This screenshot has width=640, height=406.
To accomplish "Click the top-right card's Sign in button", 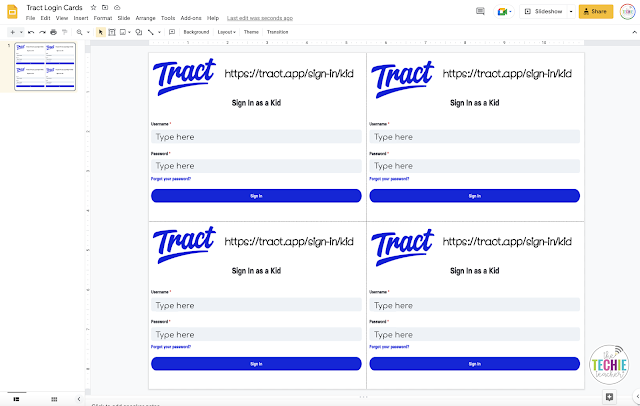I will (474, 196).
